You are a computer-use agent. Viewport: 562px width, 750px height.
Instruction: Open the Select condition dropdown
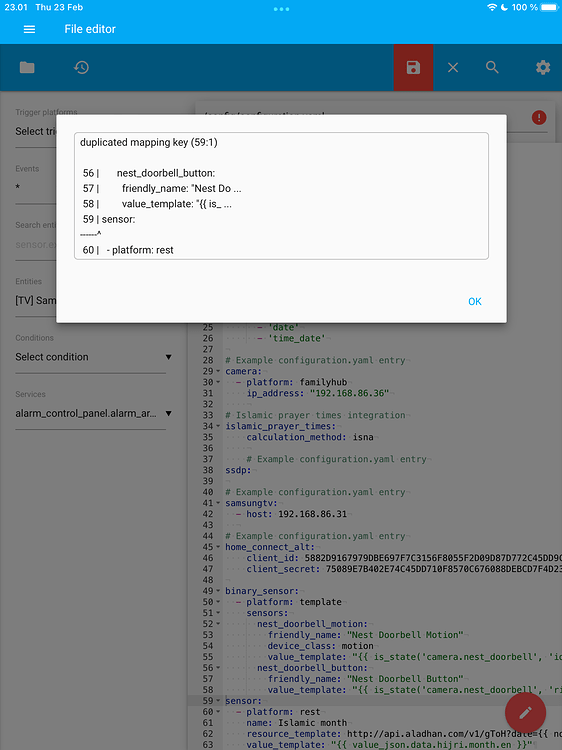tap(93, 357)
